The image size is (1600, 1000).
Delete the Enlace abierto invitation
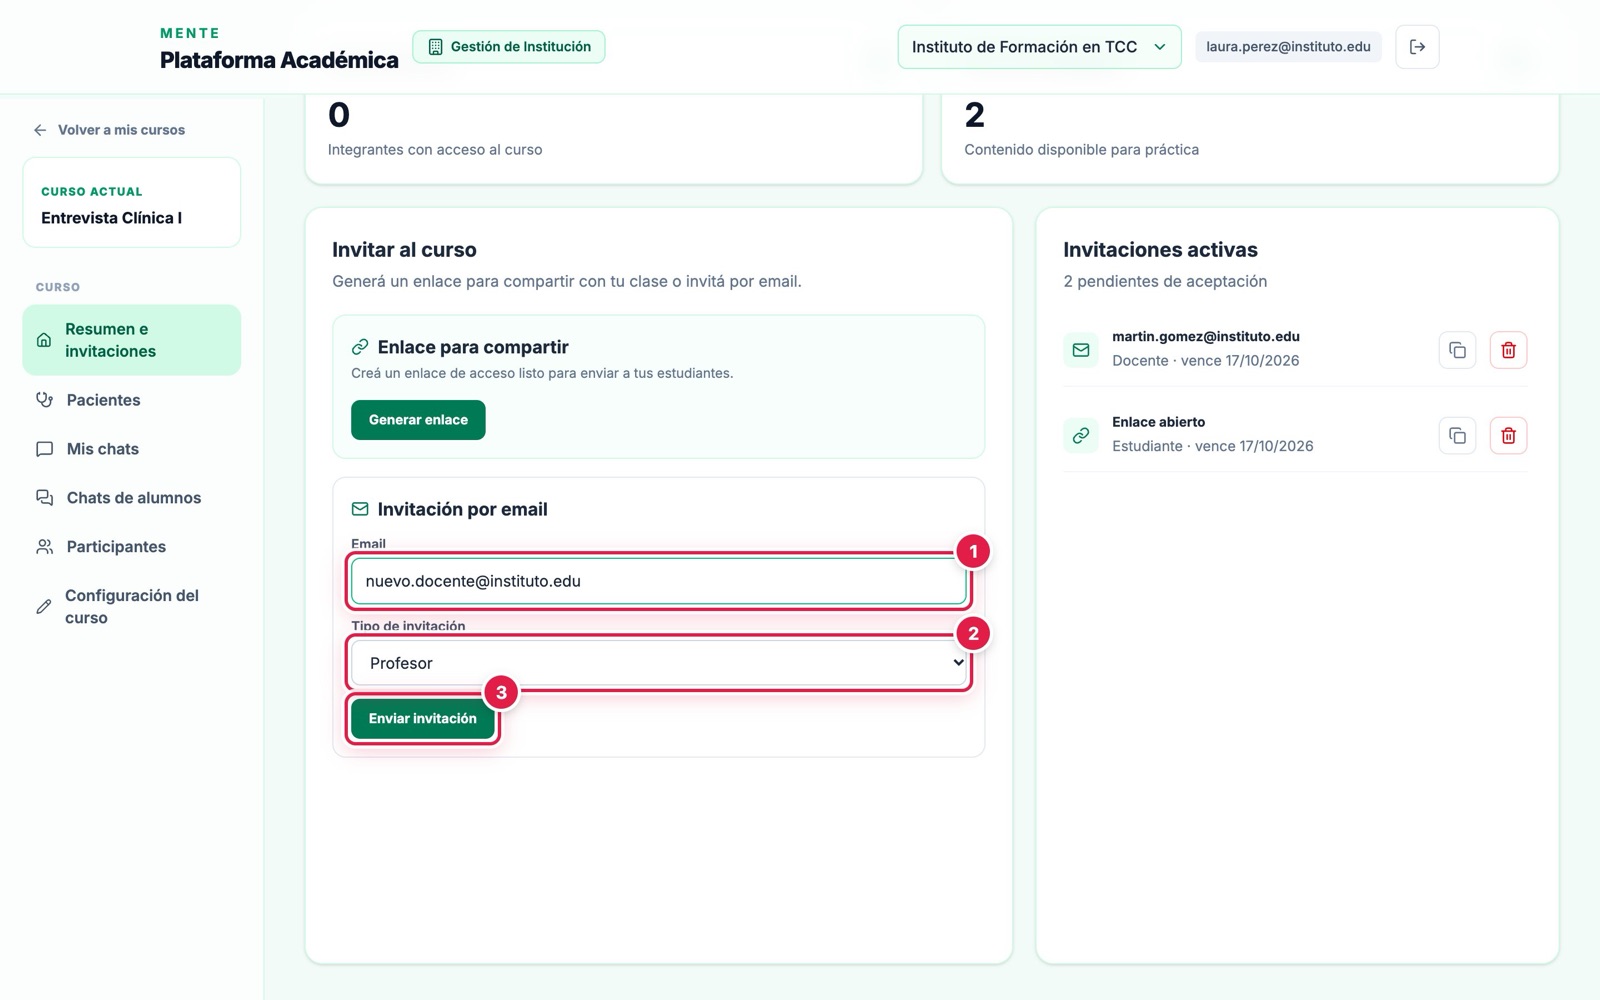coord(1508,435)
